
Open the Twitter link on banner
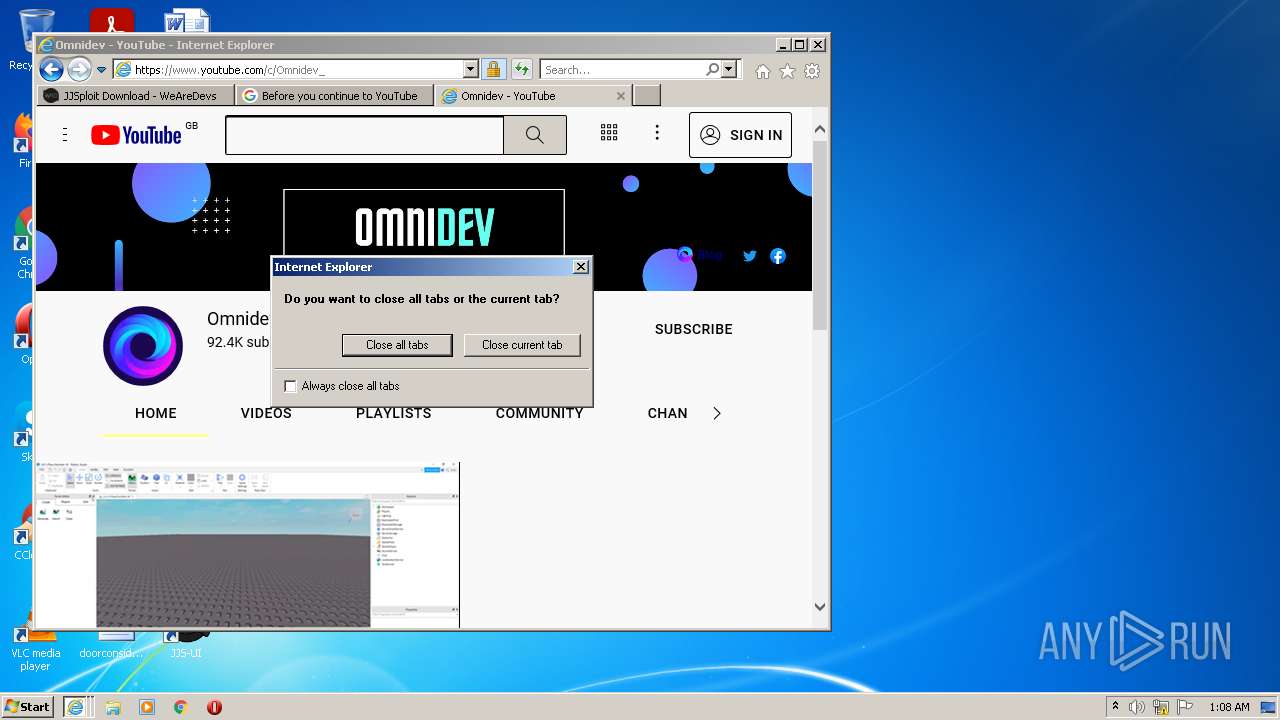coord(749,256)
